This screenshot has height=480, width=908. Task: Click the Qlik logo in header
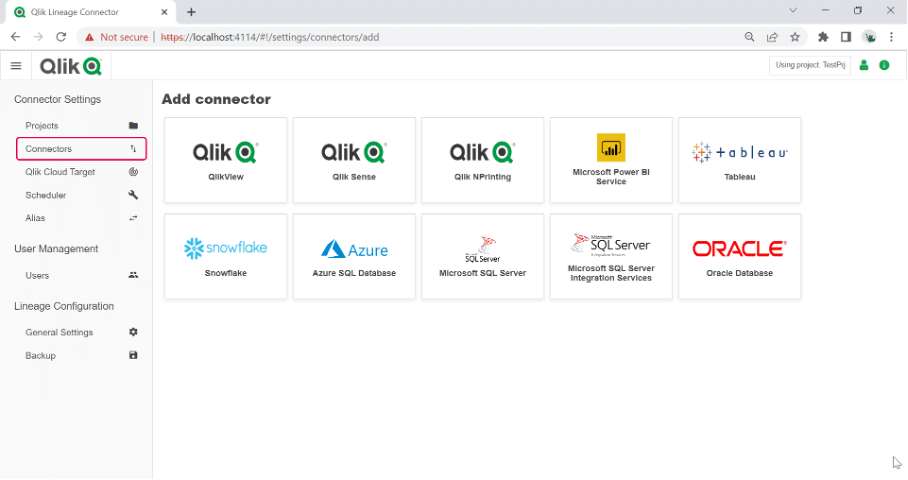pos(71,66)
